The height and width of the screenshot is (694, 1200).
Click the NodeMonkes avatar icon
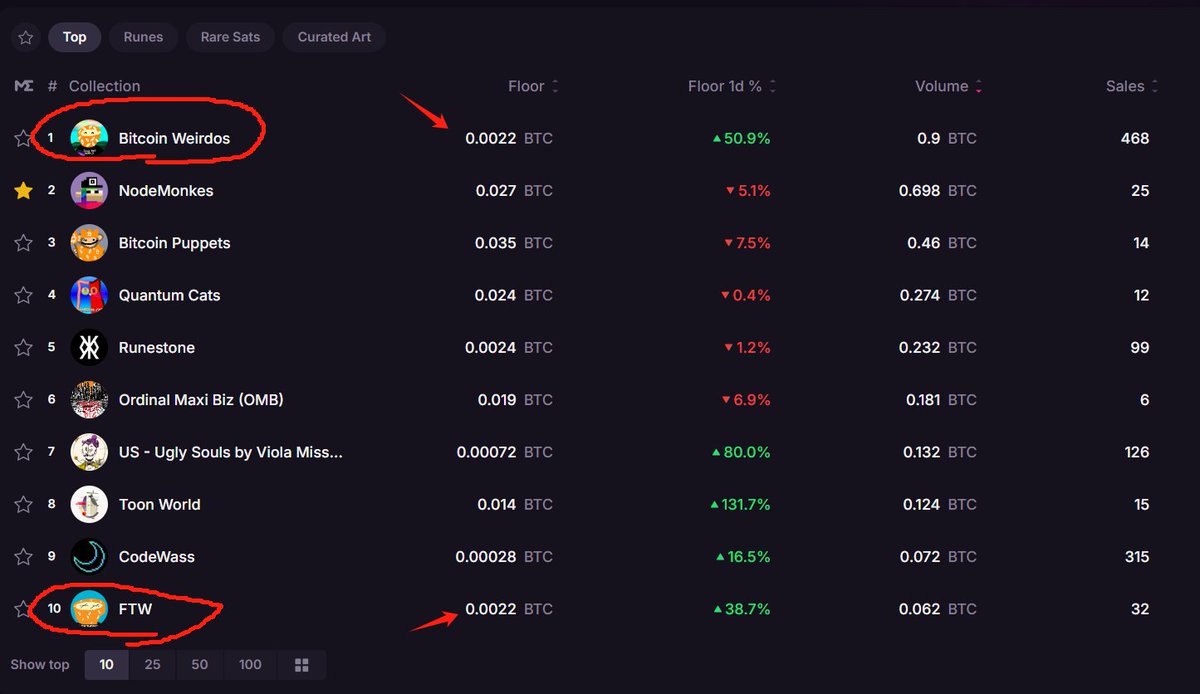coord(89,190)
